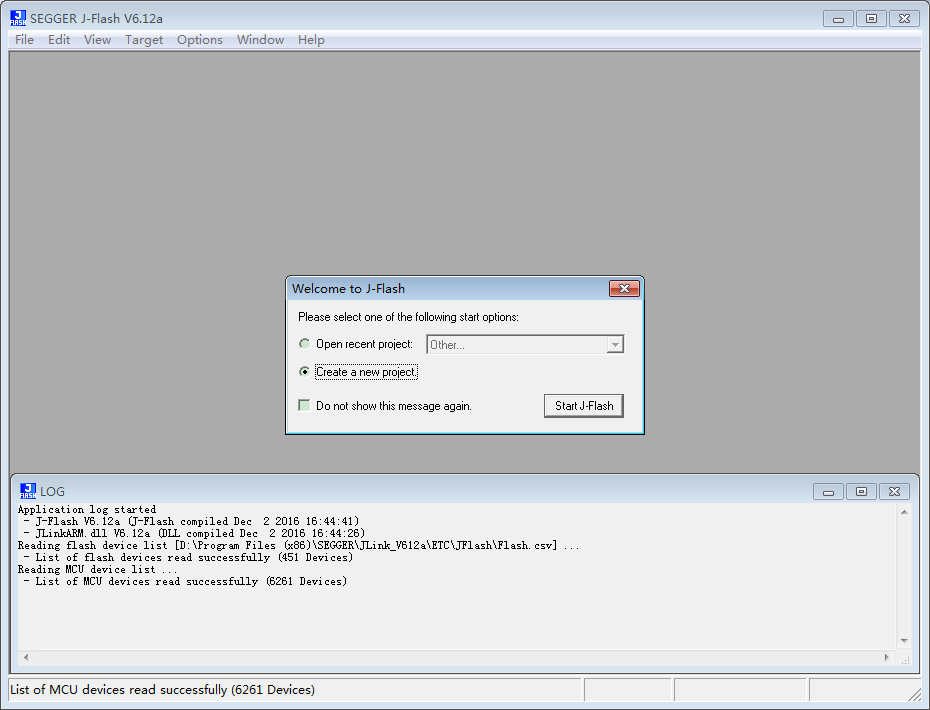This screenshot has width=930, height=710.
Task: Minimize the SEGGER J-Flash main window
Action: [x=838, y=18]
